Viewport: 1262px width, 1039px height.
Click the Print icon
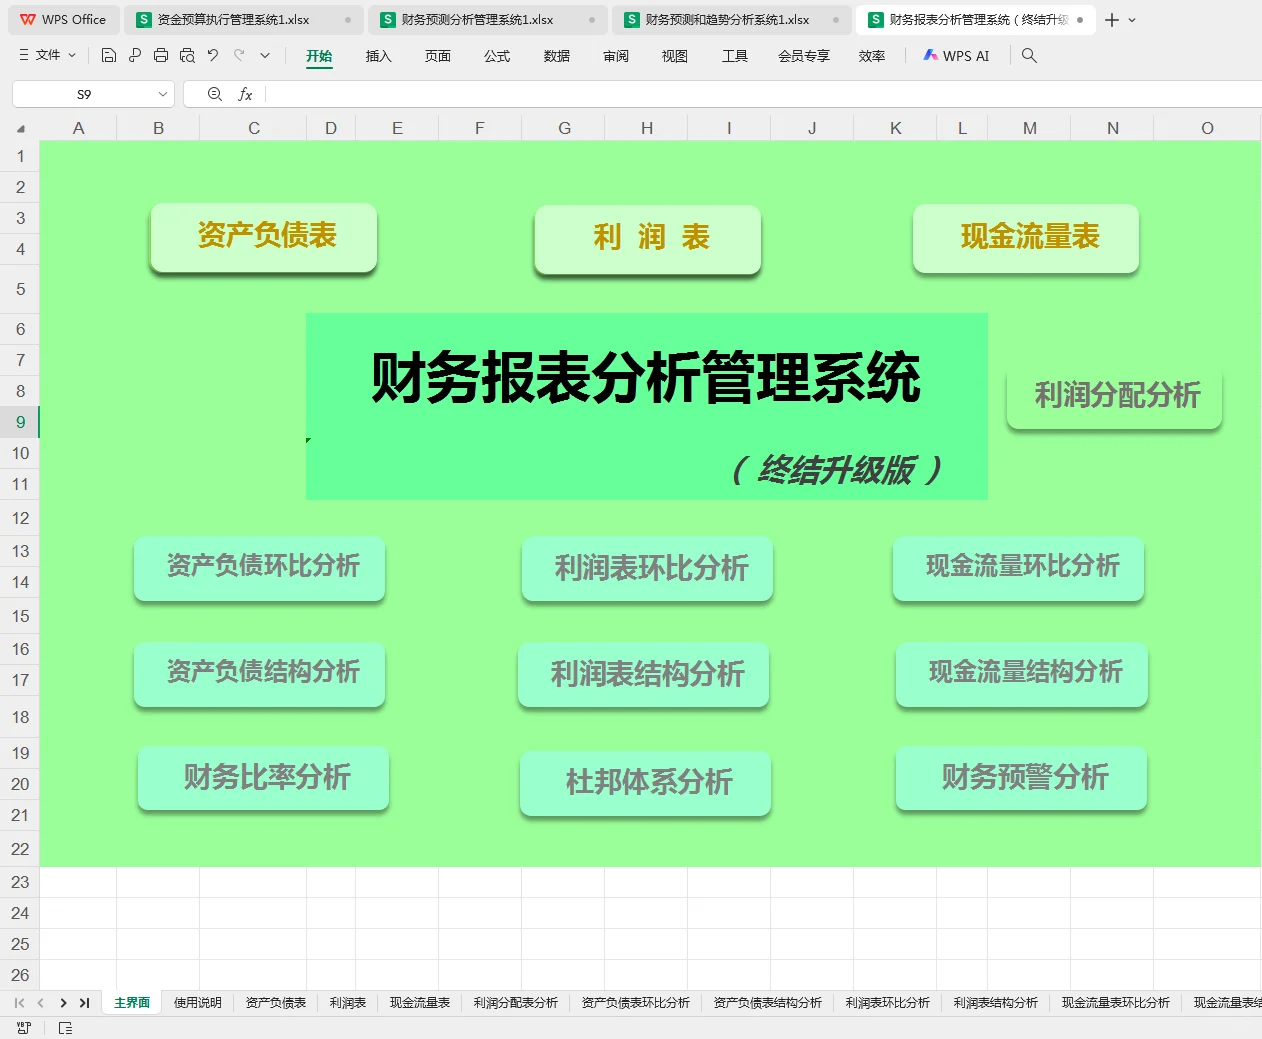tap(161, 56)
